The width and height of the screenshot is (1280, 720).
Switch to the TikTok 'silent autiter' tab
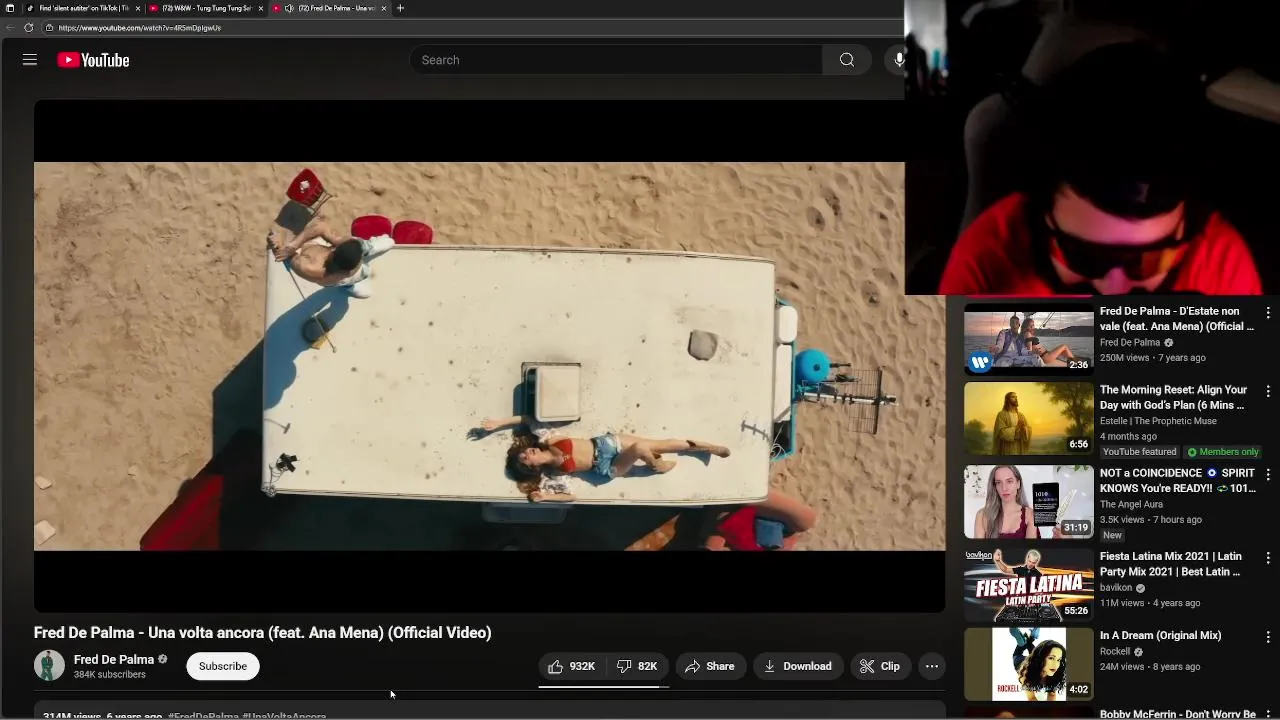[82, 8]
